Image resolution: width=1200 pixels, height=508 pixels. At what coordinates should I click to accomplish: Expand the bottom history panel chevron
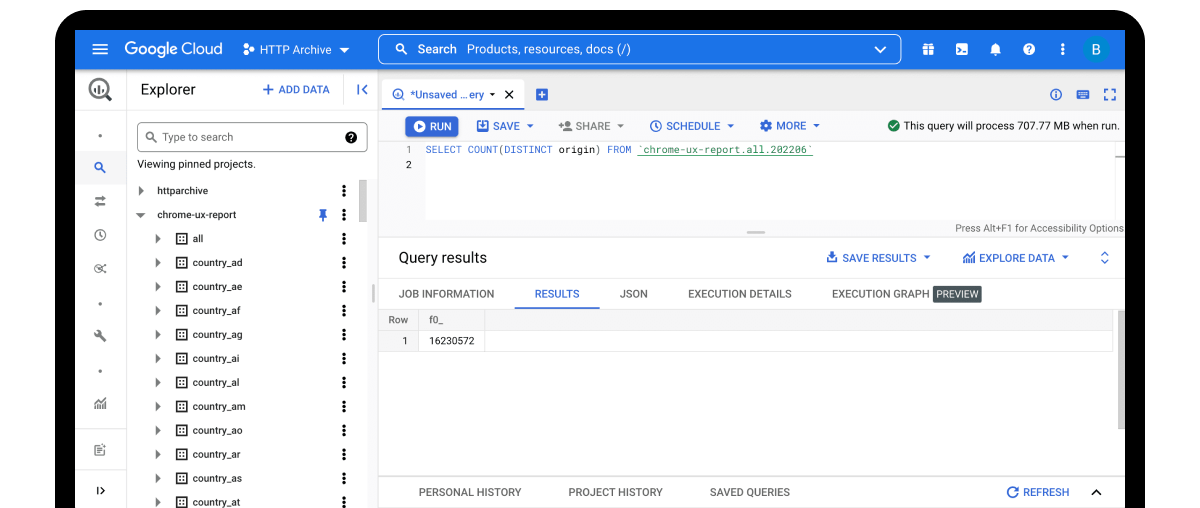(x=1096, y=492)
